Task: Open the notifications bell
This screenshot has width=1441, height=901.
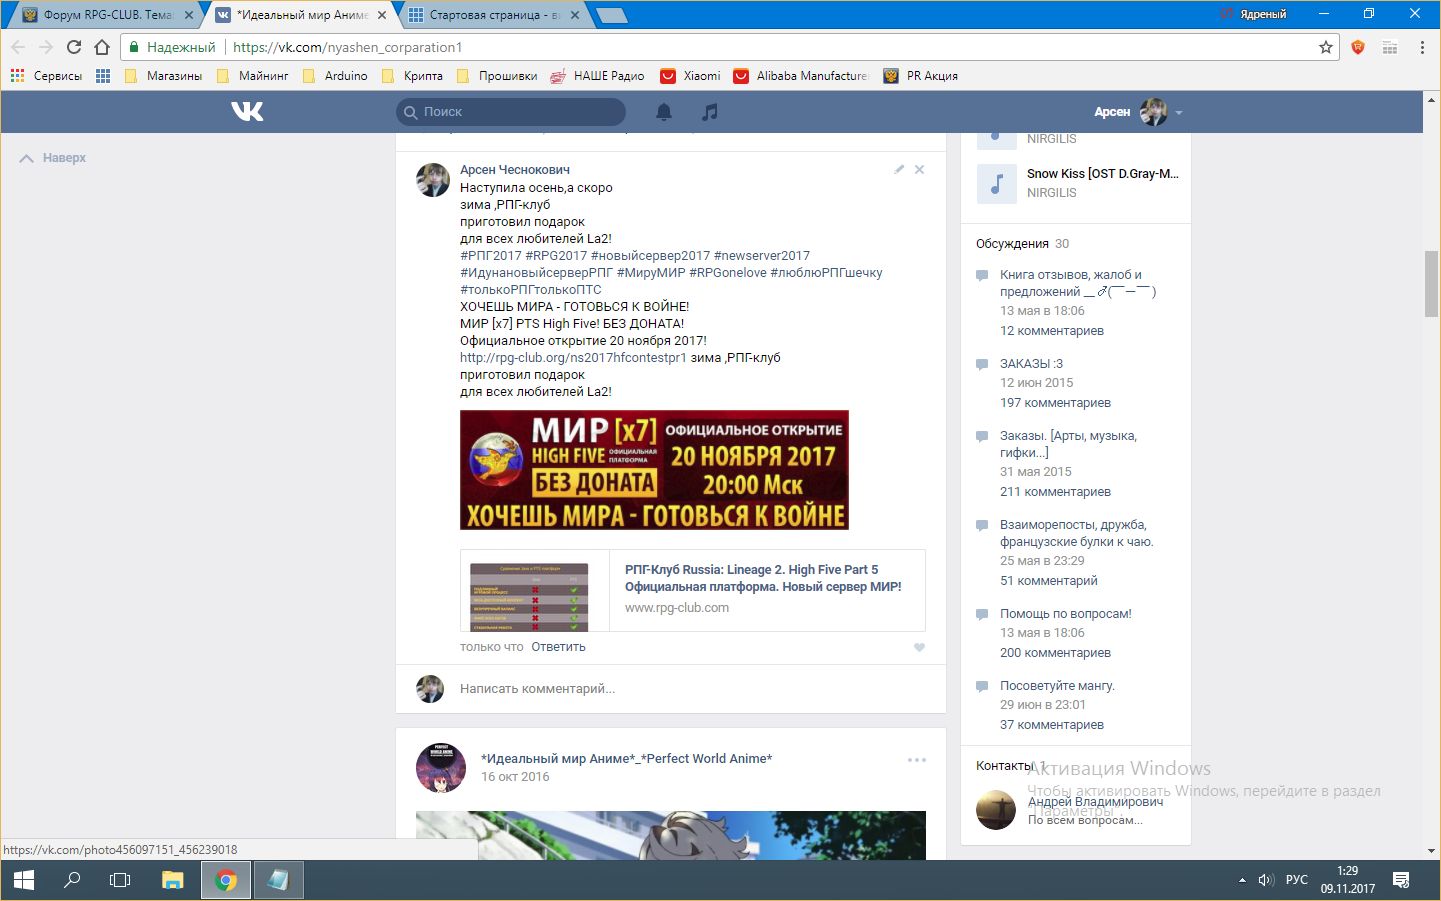Action: point(664,112)
